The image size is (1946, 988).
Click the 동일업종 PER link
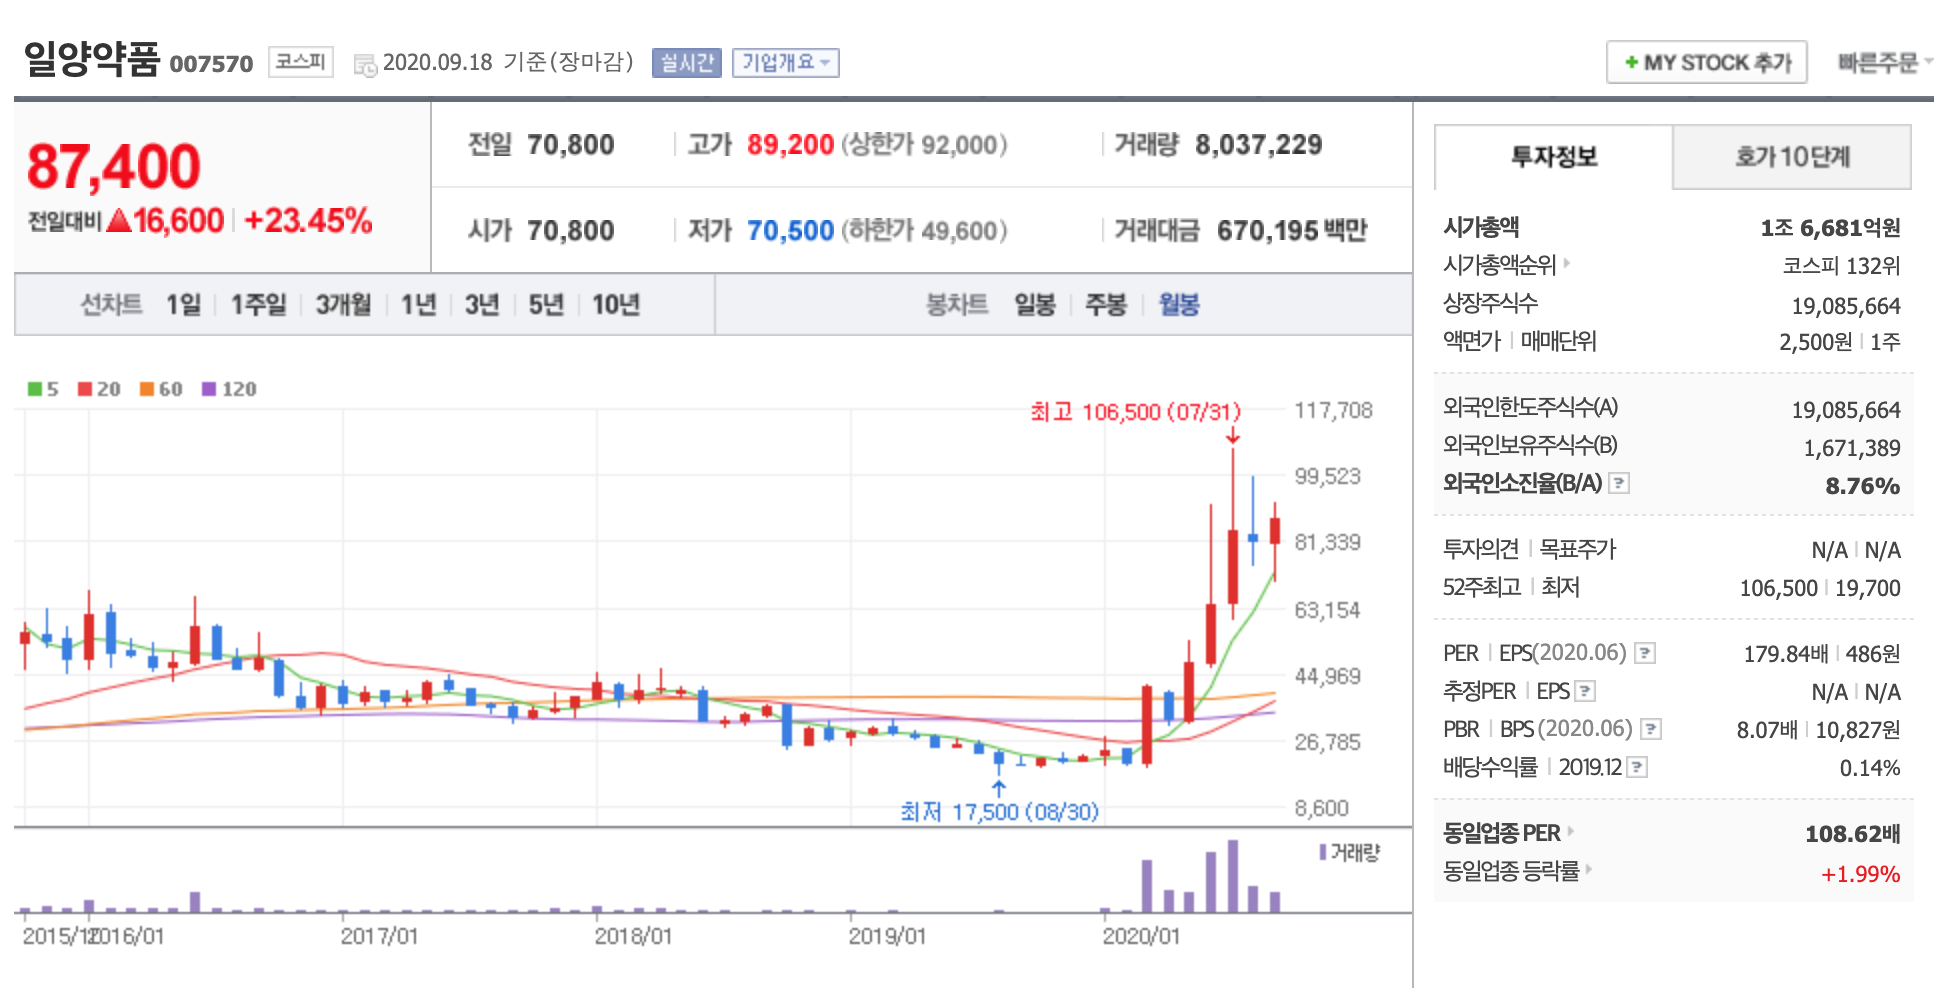[1501, 833]
